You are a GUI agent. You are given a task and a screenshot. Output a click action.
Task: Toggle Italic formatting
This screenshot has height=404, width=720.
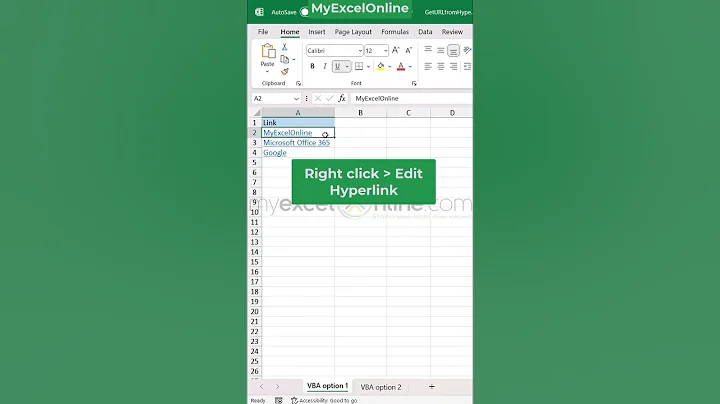click(325, 66)
